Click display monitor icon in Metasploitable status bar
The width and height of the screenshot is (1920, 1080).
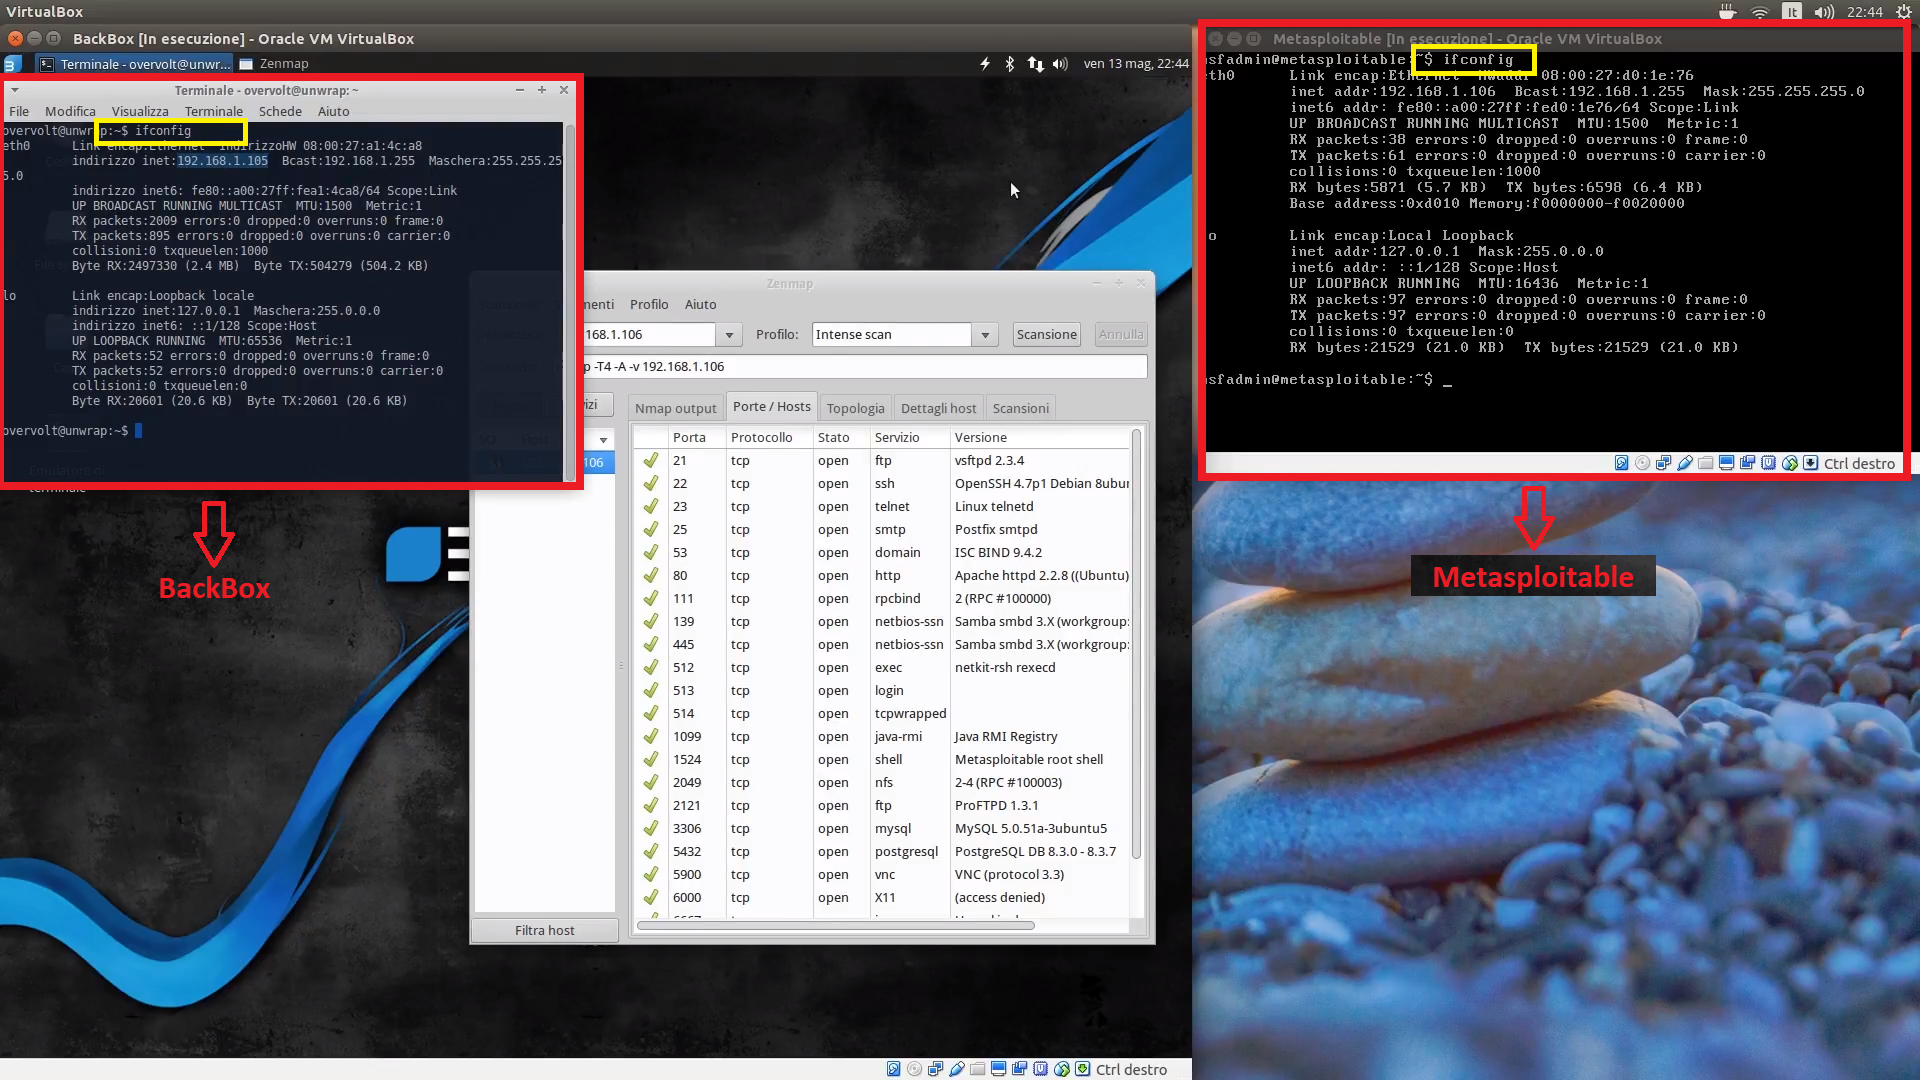[1726, 463]
